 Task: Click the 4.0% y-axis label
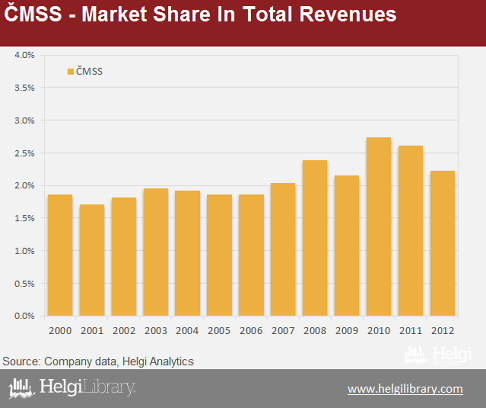coord(24,55)
